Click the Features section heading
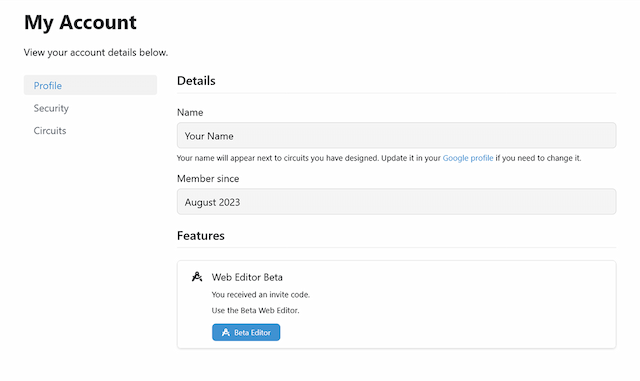The image size is (640, 381). click(x=201, y=236)
